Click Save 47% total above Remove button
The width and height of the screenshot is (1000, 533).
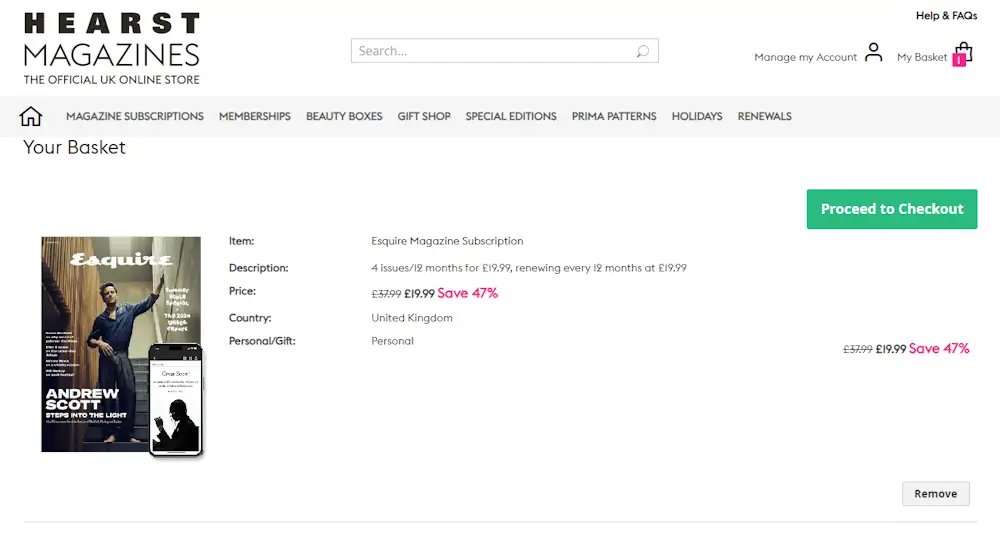[x=939, y=348]
